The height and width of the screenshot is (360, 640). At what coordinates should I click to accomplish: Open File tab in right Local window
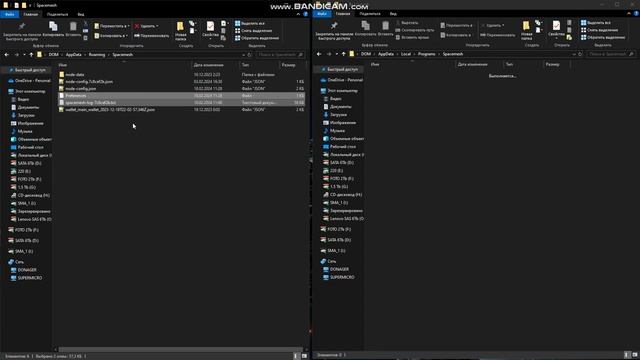click(322, 14)
